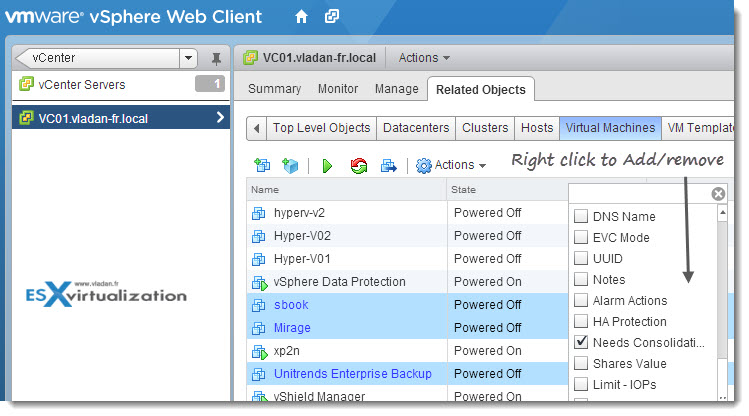Uncheck Needs Consolidation column checkbox
The height and width of the screenshot is (416, 749).
581,342
